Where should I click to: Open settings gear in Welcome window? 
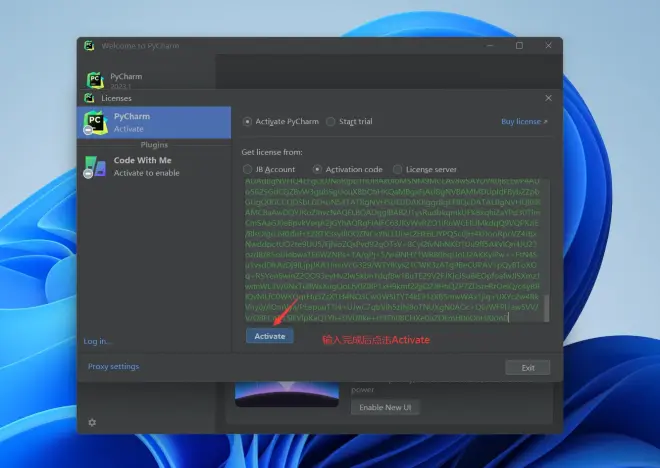pos(92,422)
